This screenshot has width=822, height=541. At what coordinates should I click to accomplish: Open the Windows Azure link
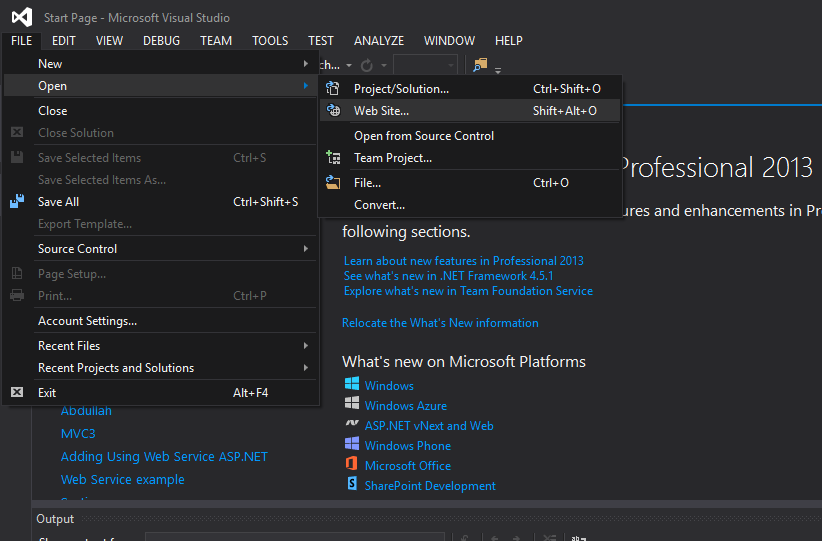[x=406, y=405]
